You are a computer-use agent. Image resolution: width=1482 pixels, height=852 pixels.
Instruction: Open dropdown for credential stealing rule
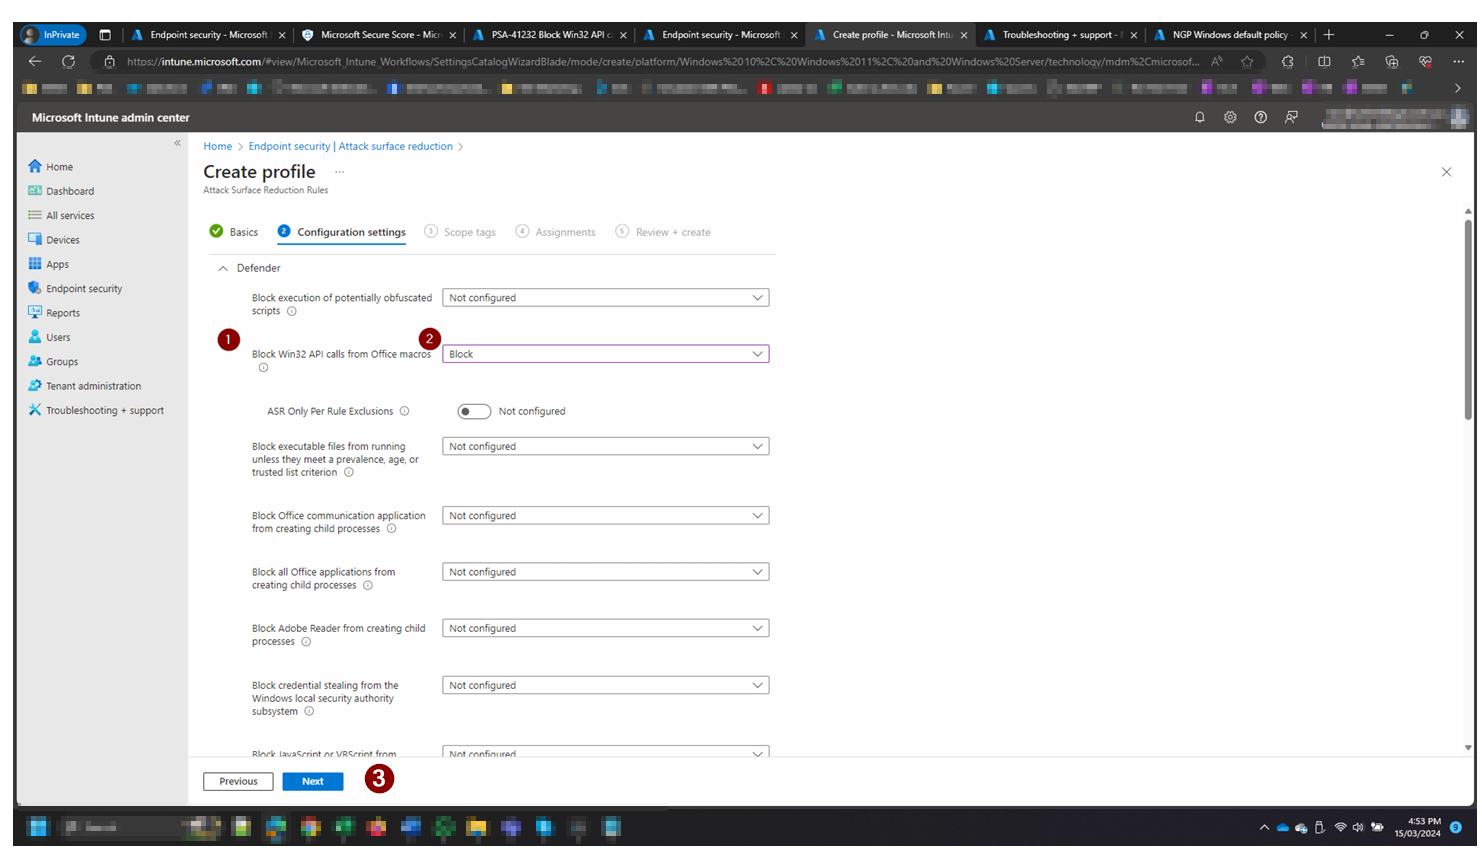tap(606, 685)
